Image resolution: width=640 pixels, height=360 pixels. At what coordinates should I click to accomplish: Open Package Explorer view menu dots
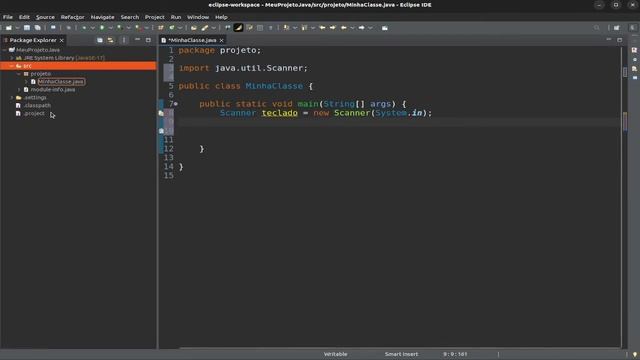coord(124,40)
